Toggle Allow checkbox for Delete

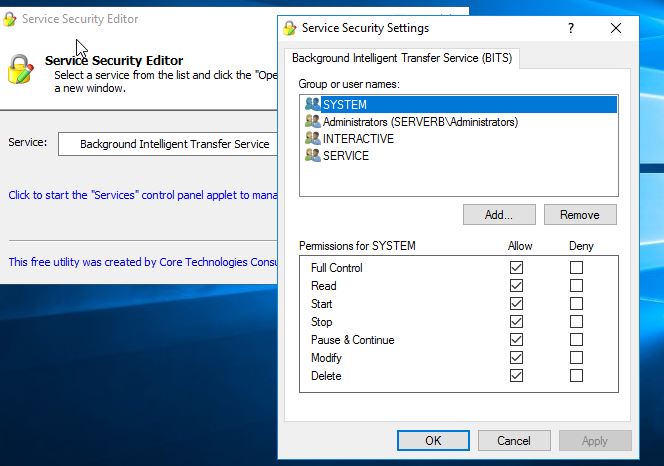(516, 376)
